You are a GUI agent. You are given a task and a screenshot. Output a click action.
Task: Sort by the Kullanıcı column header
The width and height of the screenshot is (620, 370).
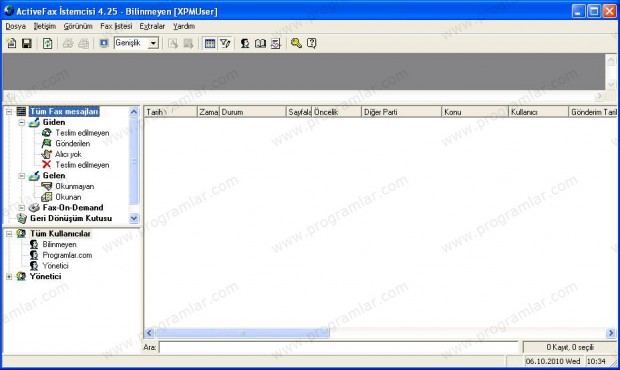(x=539, y=112)
